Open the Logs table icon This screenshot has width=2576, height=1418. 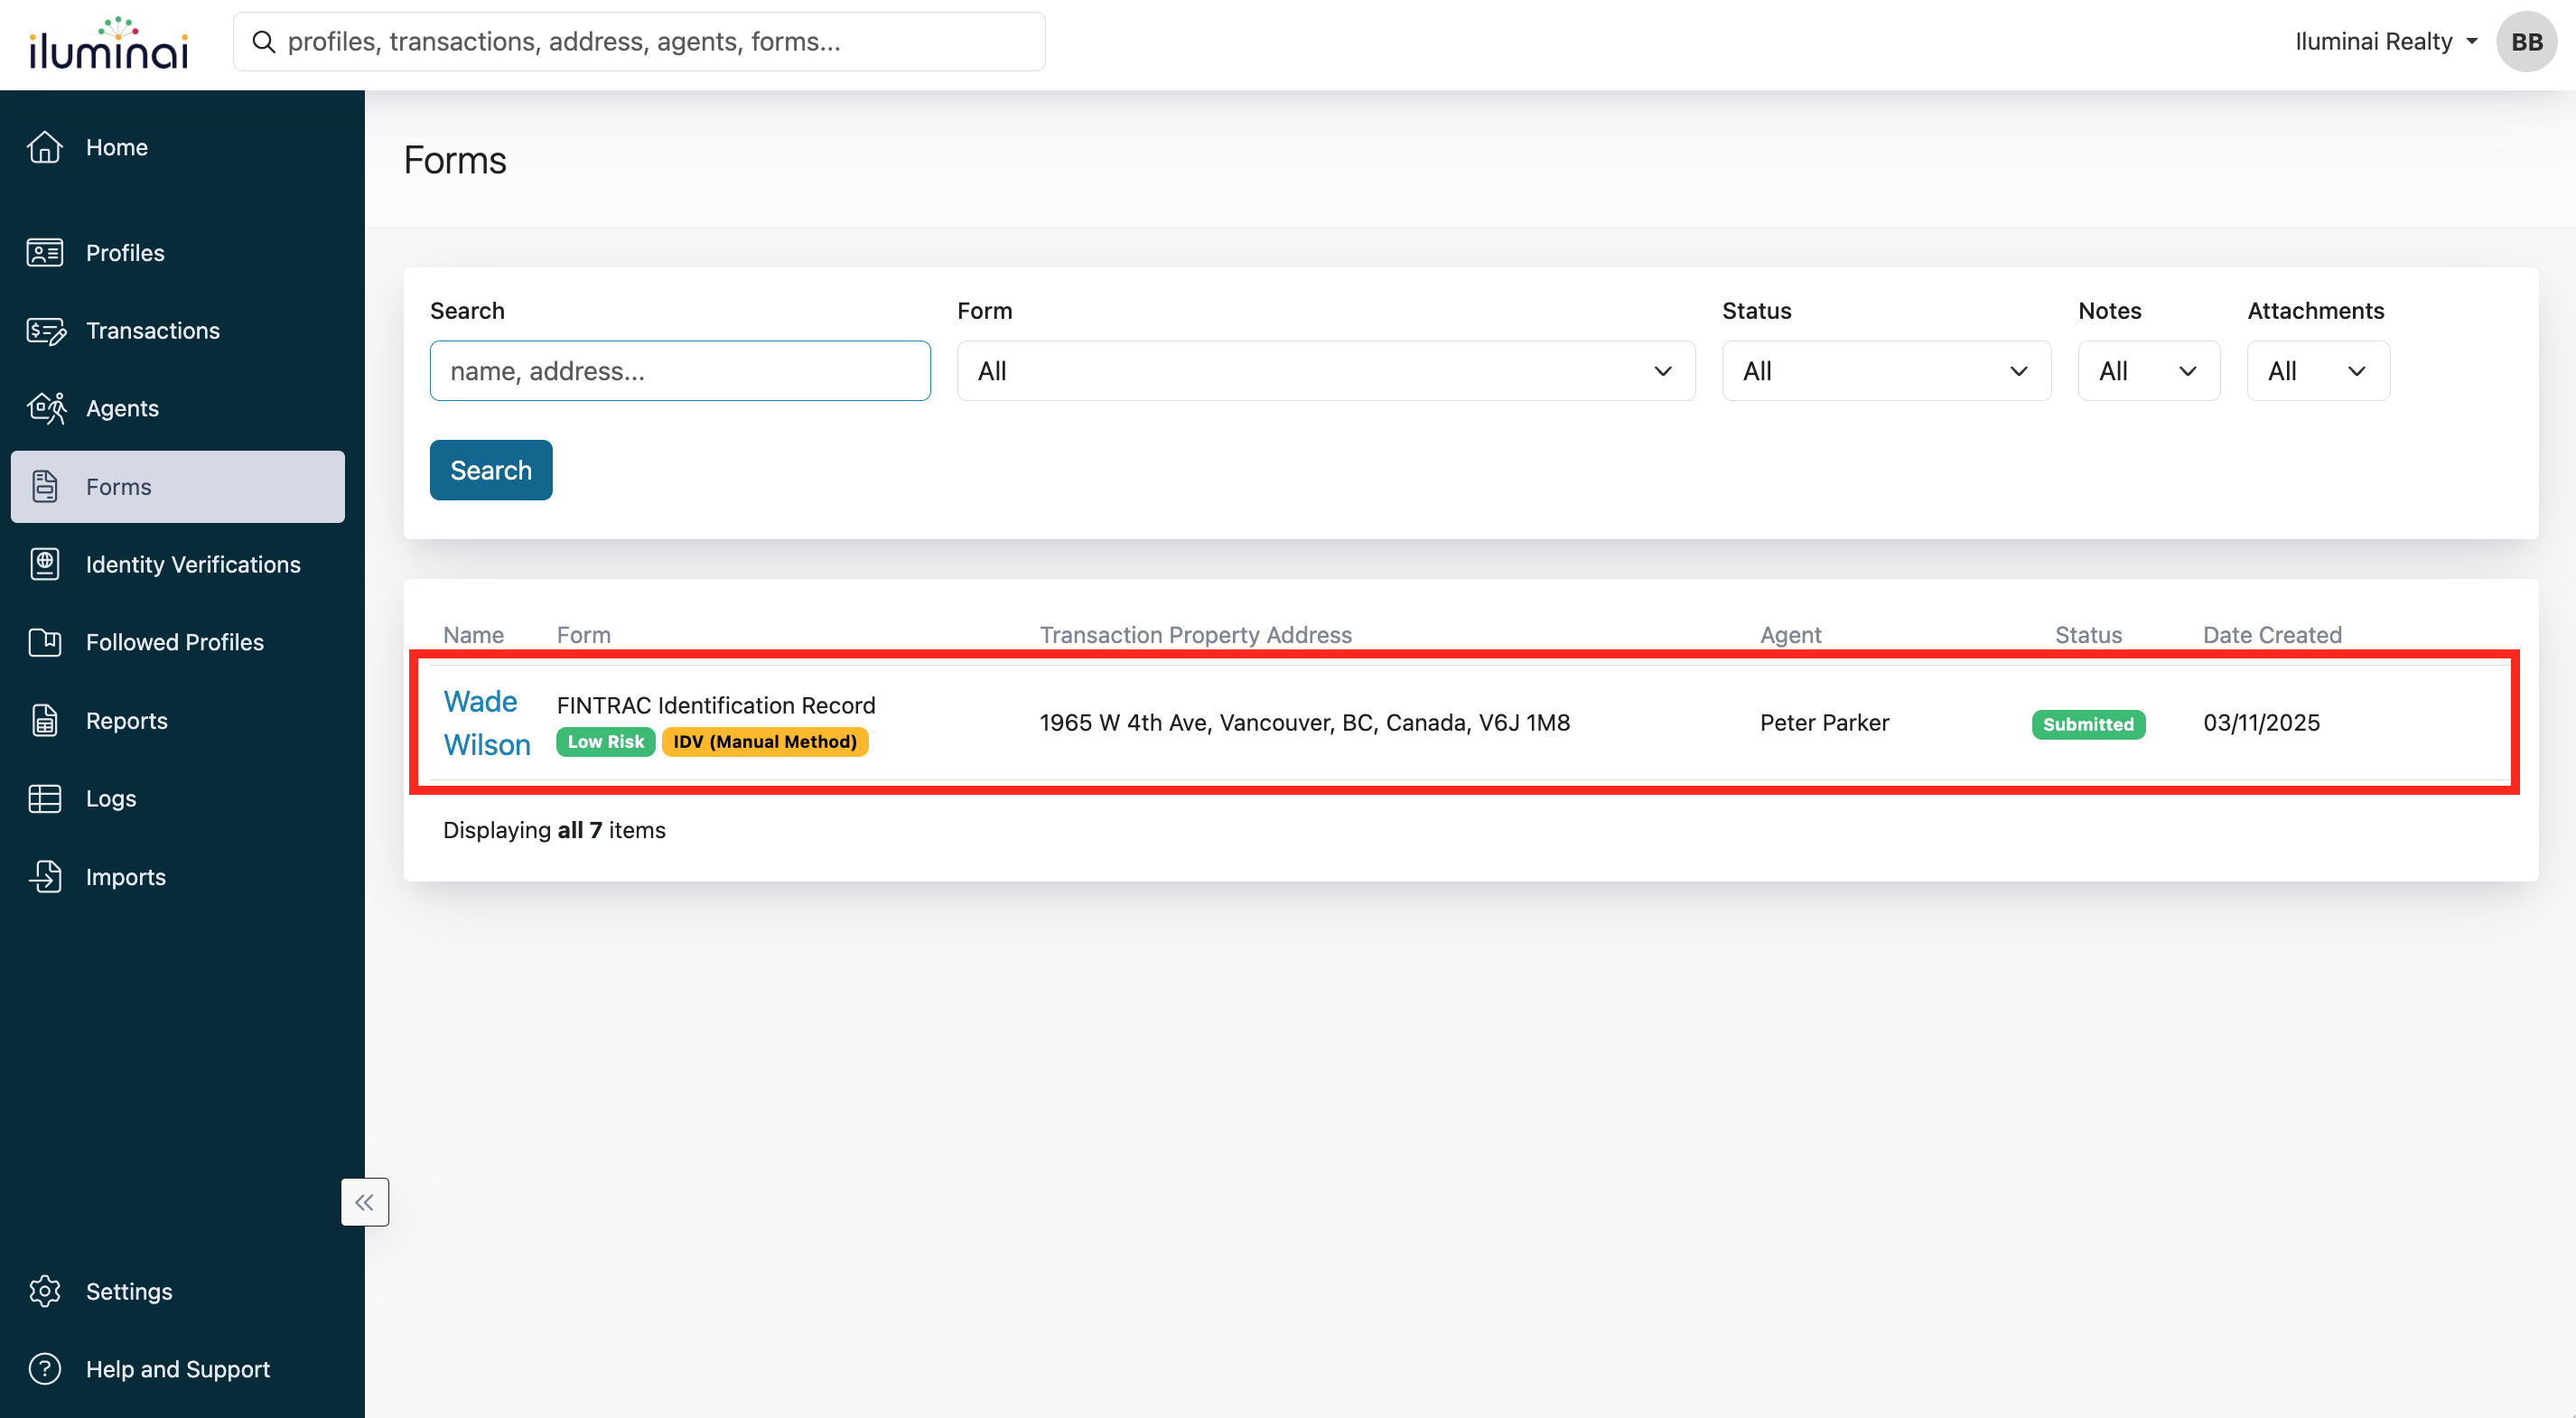45,798
